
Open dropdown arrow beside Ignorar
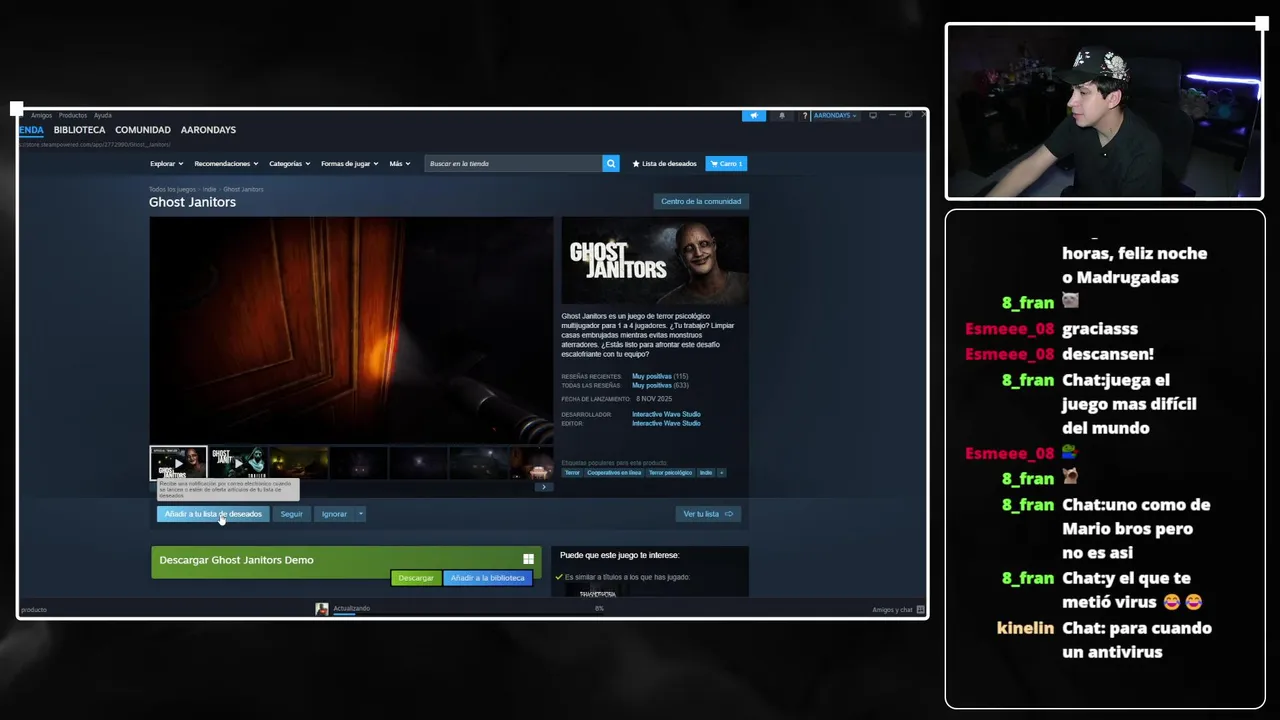pos(360,514)
